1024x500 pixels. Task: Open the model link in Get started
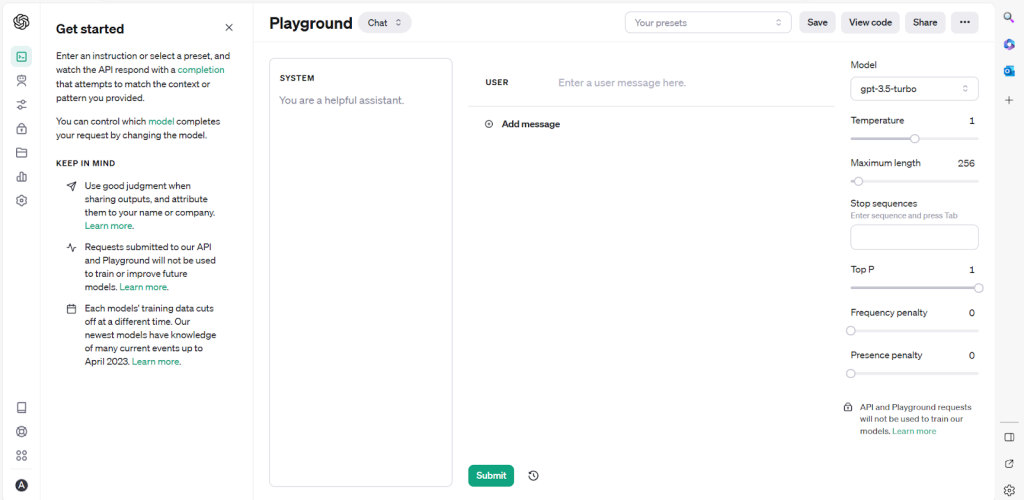(161, 121)
